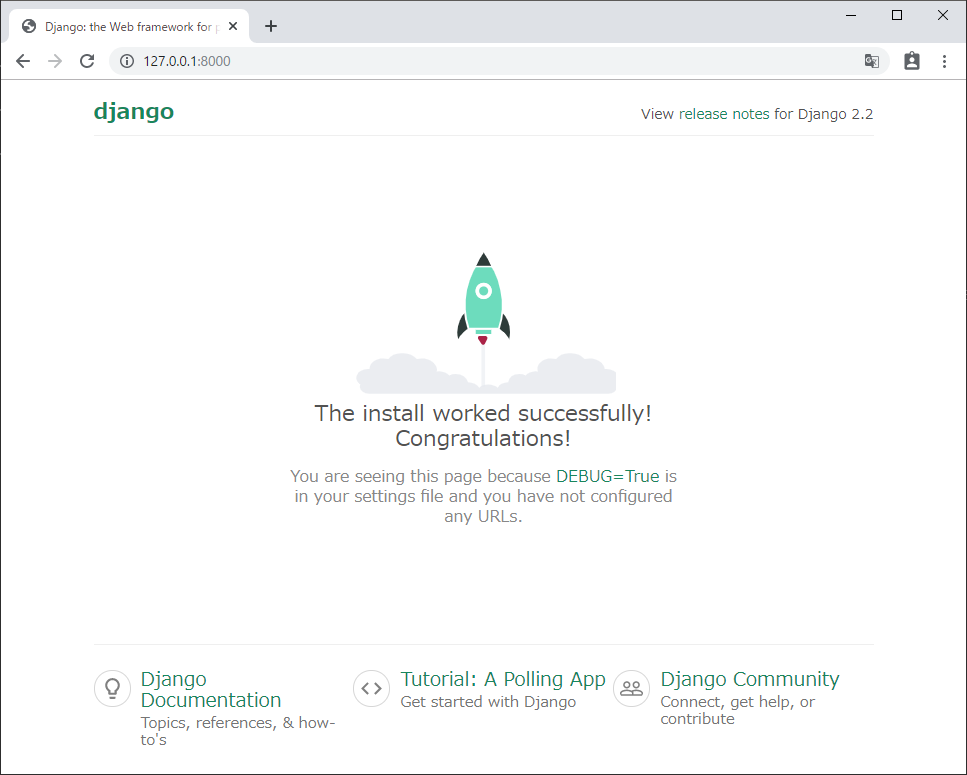The image size is (967, 775).
Task: Select the Django: the Web framework tab
Action: (x=129, y=27)
